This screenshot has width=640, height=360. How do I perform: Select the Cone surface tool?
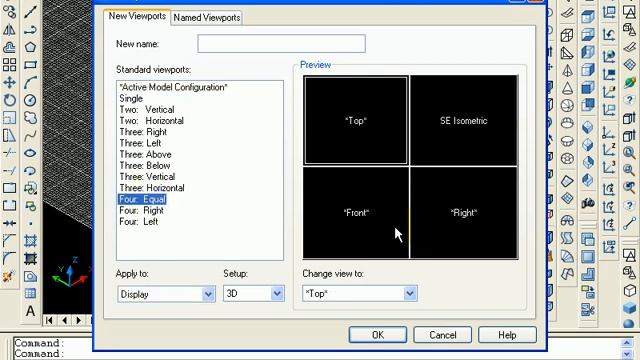pos(567,88)
